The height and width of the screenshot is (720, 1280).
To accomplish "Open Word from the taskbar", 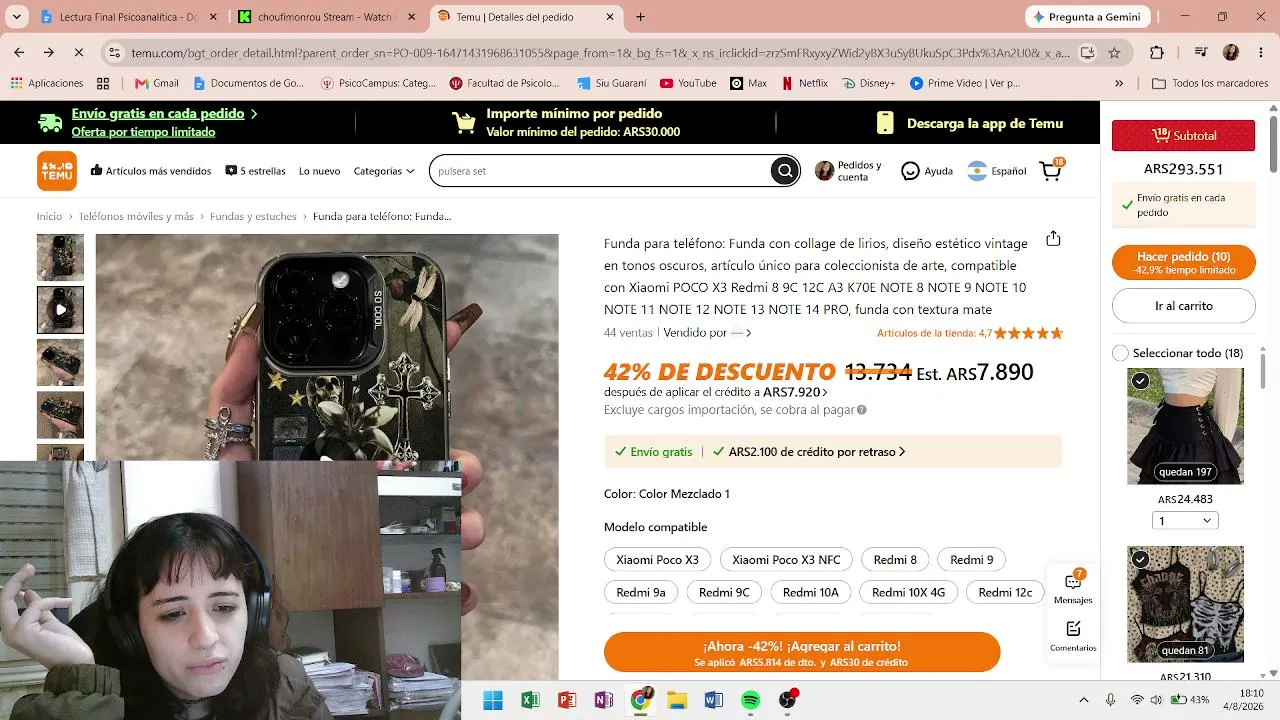I will [714, 700].
